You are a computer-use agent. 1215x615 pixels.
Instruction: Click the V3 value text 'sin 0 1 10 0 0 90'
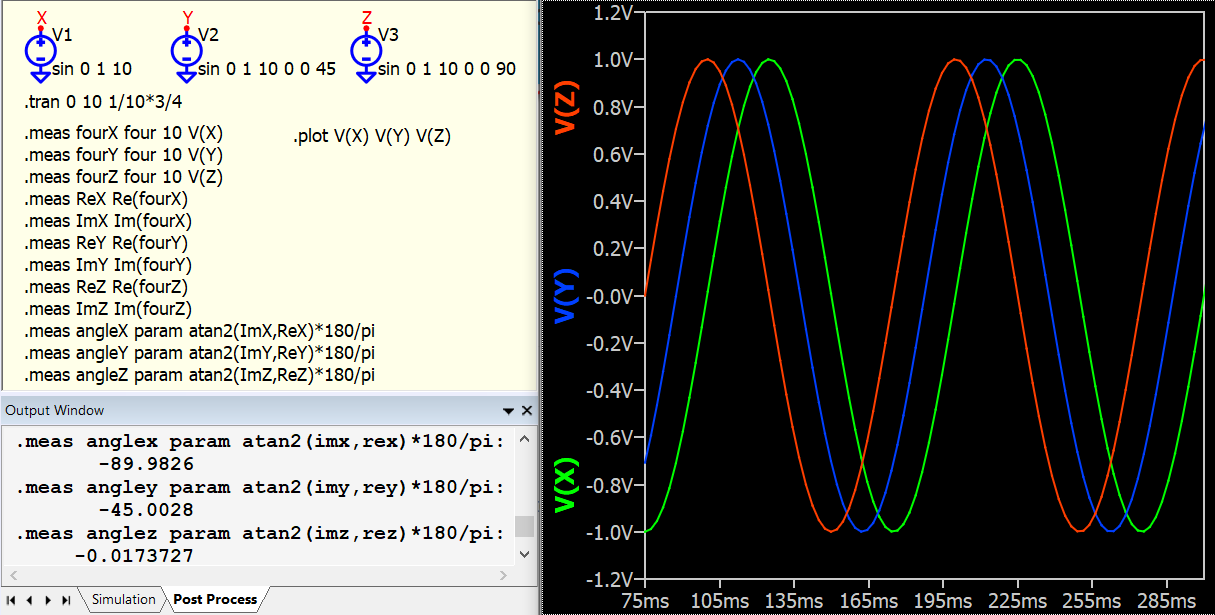447,69
